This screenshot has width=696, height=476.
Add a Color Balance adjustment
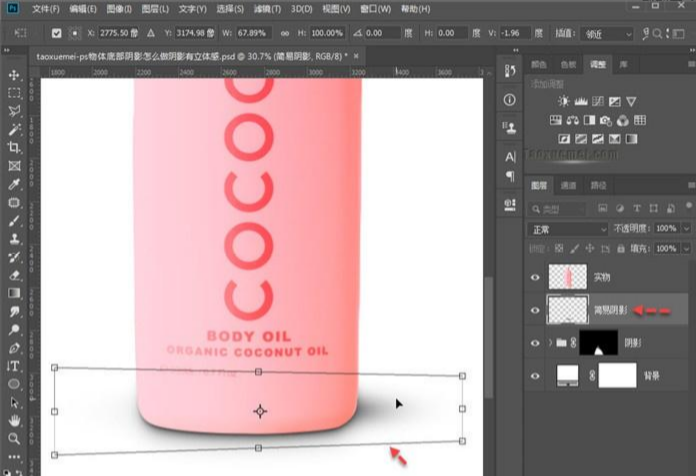(572, 120)
